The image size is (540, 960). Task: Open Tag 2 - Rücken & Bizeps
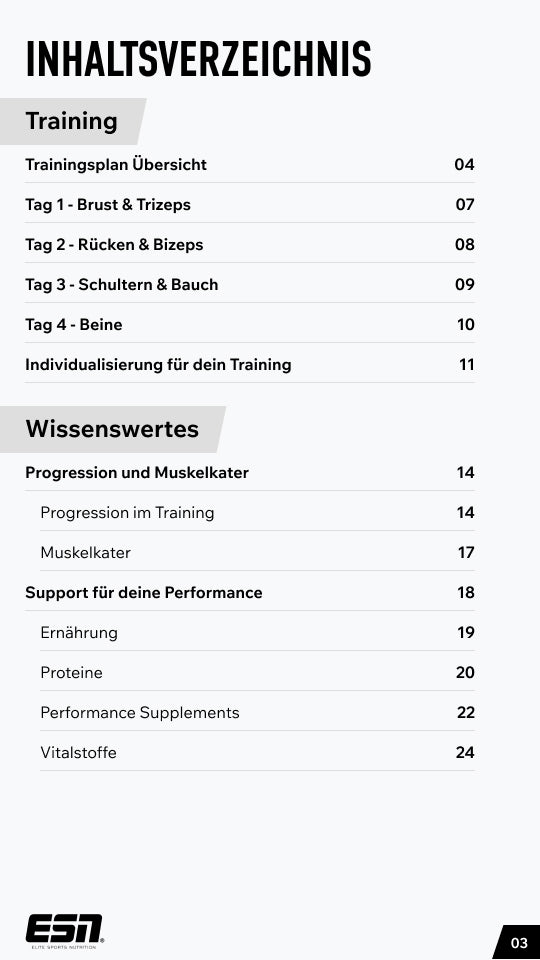click(250, 245)
